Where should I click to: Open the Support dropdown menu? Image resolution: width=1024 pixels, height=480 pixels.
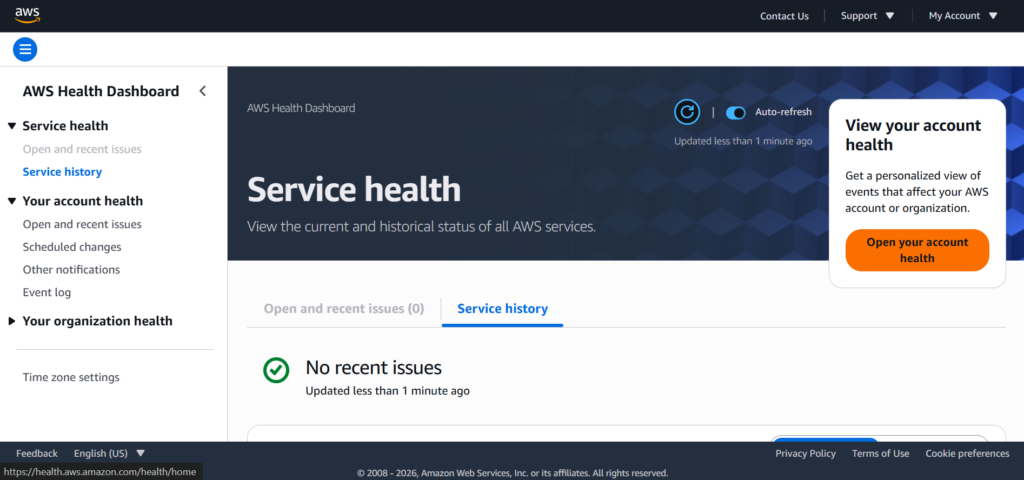click(x=867, y=16)
